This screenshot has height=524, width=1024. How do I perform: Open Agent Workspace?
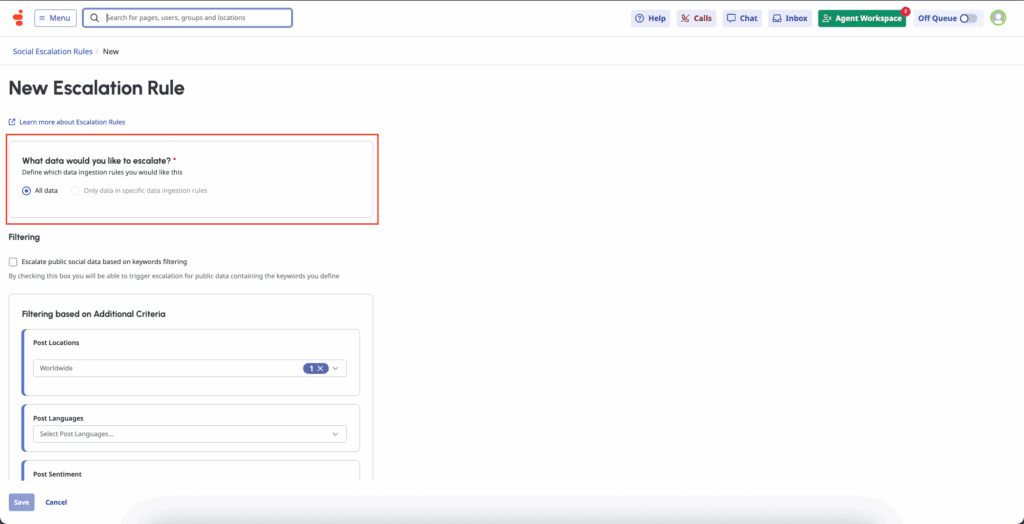861,18
